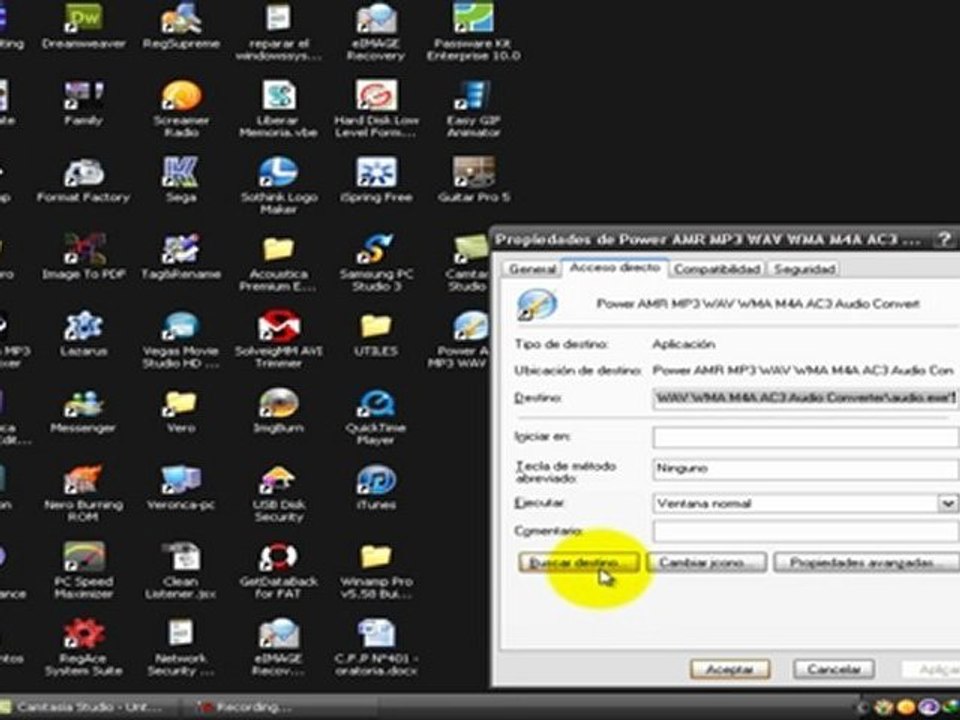Select the Acceso directo tab
The image size is (960, 720).
tap(615, 268)
